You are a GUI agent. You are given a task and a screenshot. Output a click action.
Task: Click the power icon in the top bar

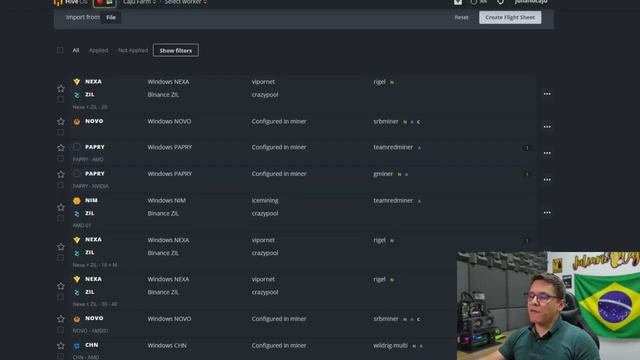pos(500,2)
